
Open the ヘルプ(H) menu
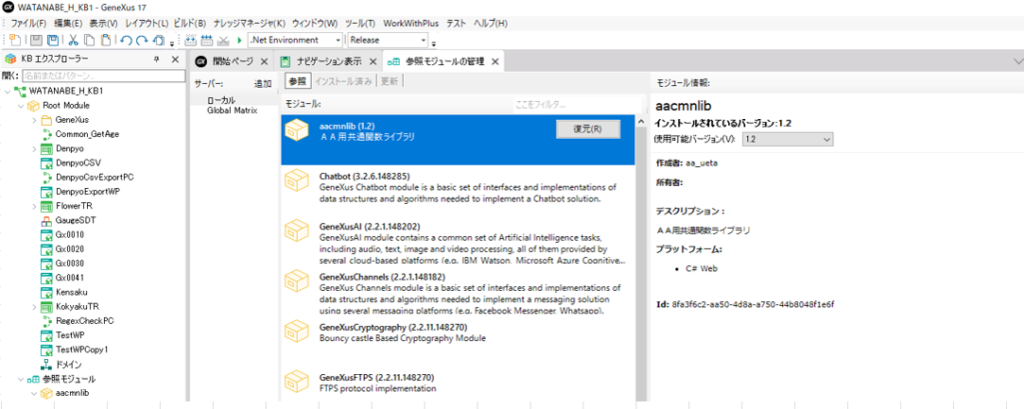[490, 24]
